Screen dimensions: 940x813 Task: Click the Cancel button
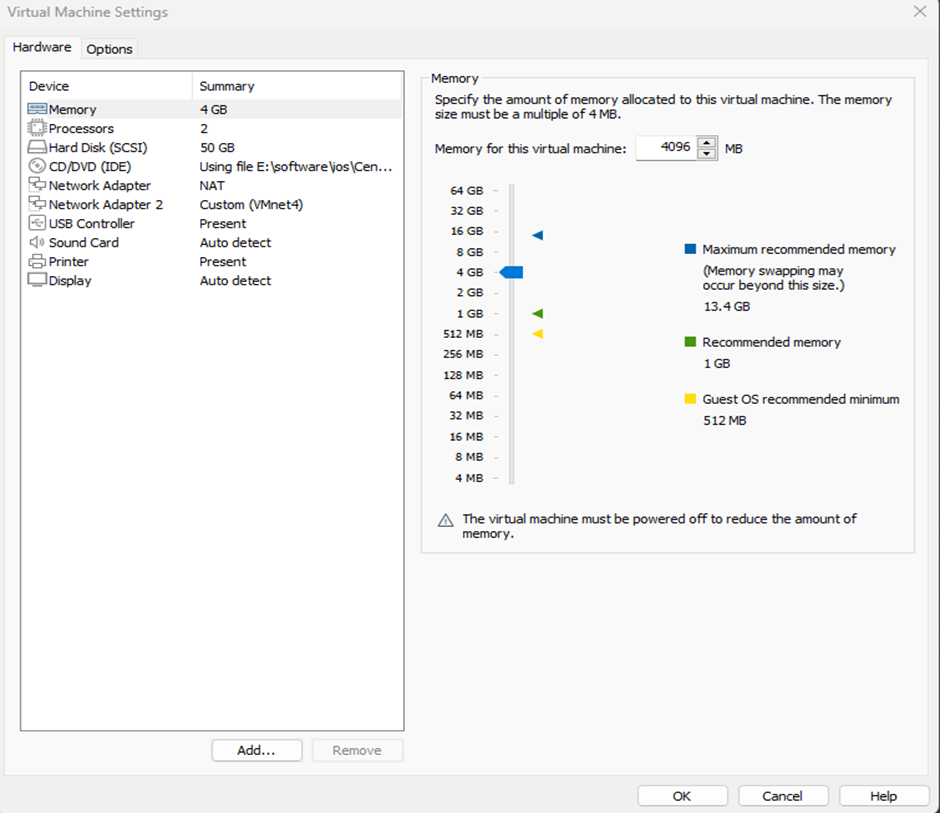[x=783, y=796]
